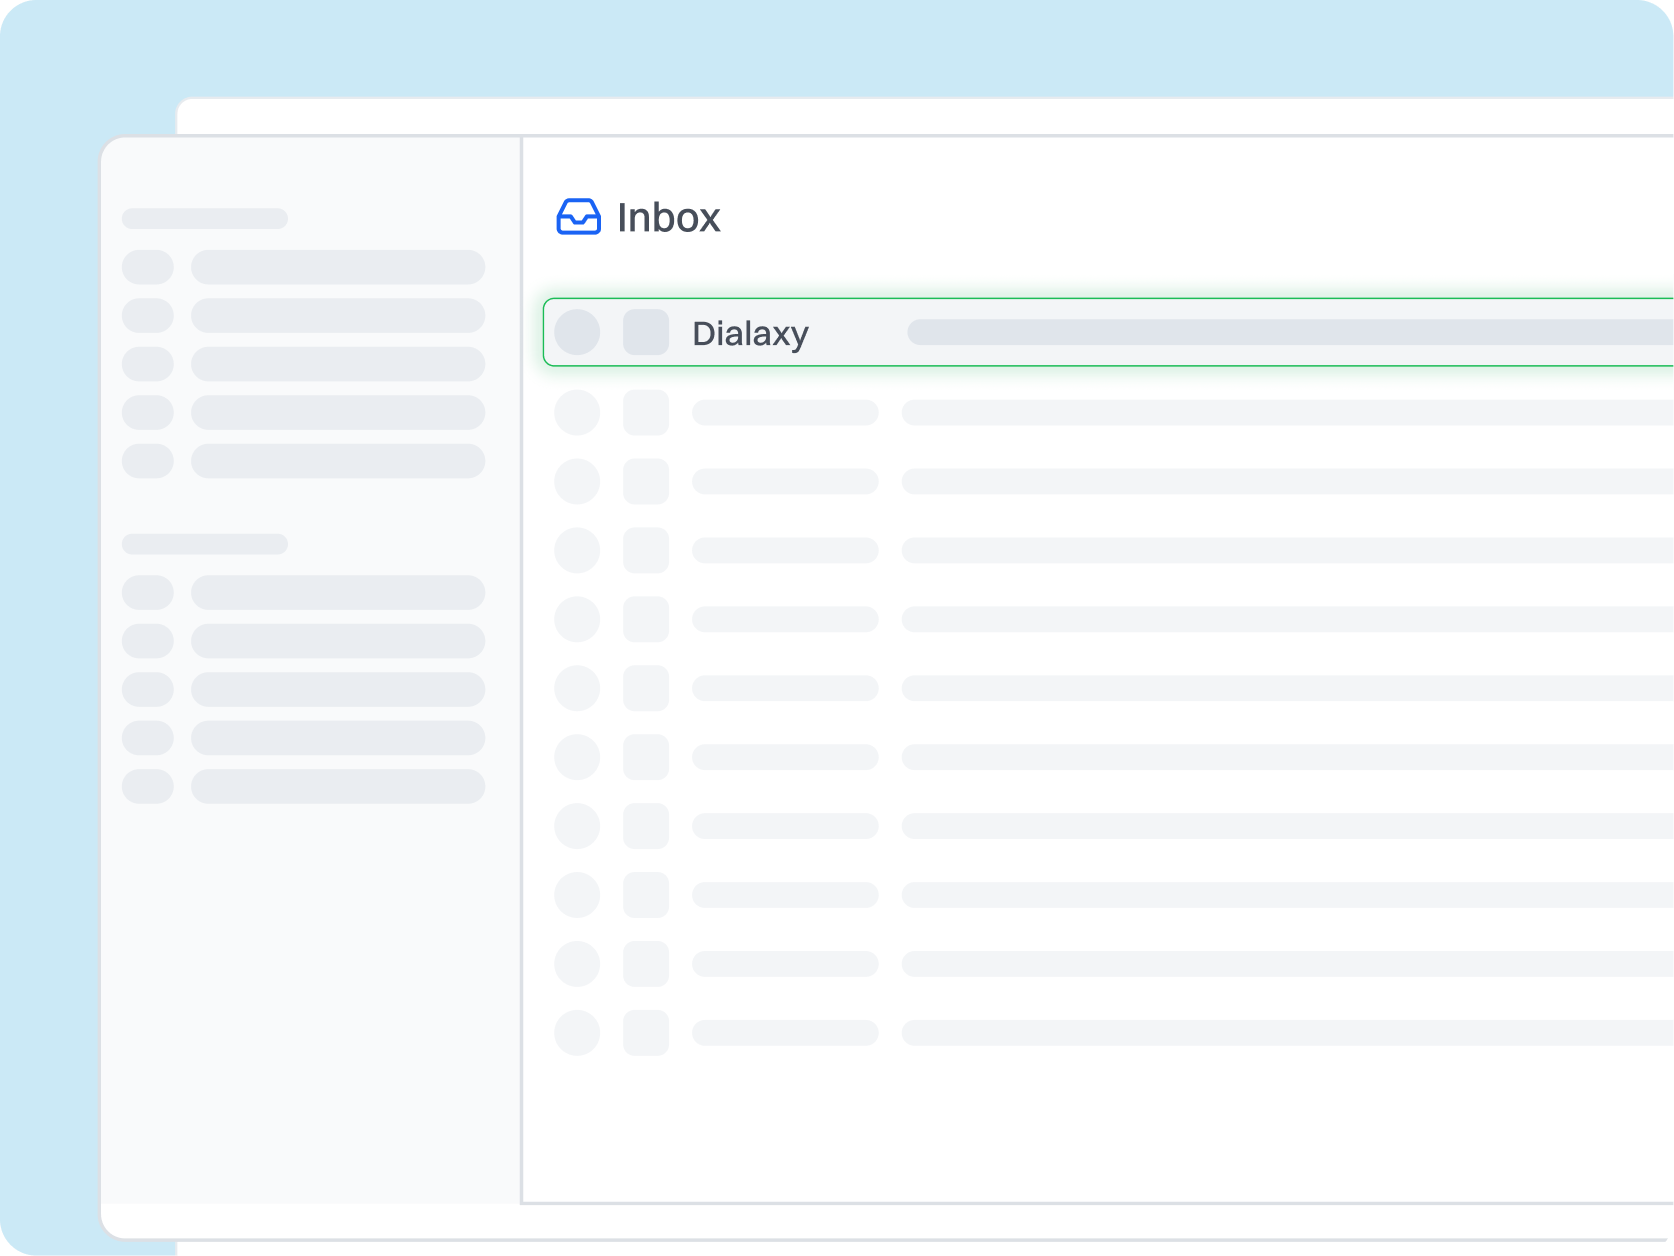Click the first icon in the sidebar top section
This screenshot has height=1256, width=1674.
coord(148,267)
